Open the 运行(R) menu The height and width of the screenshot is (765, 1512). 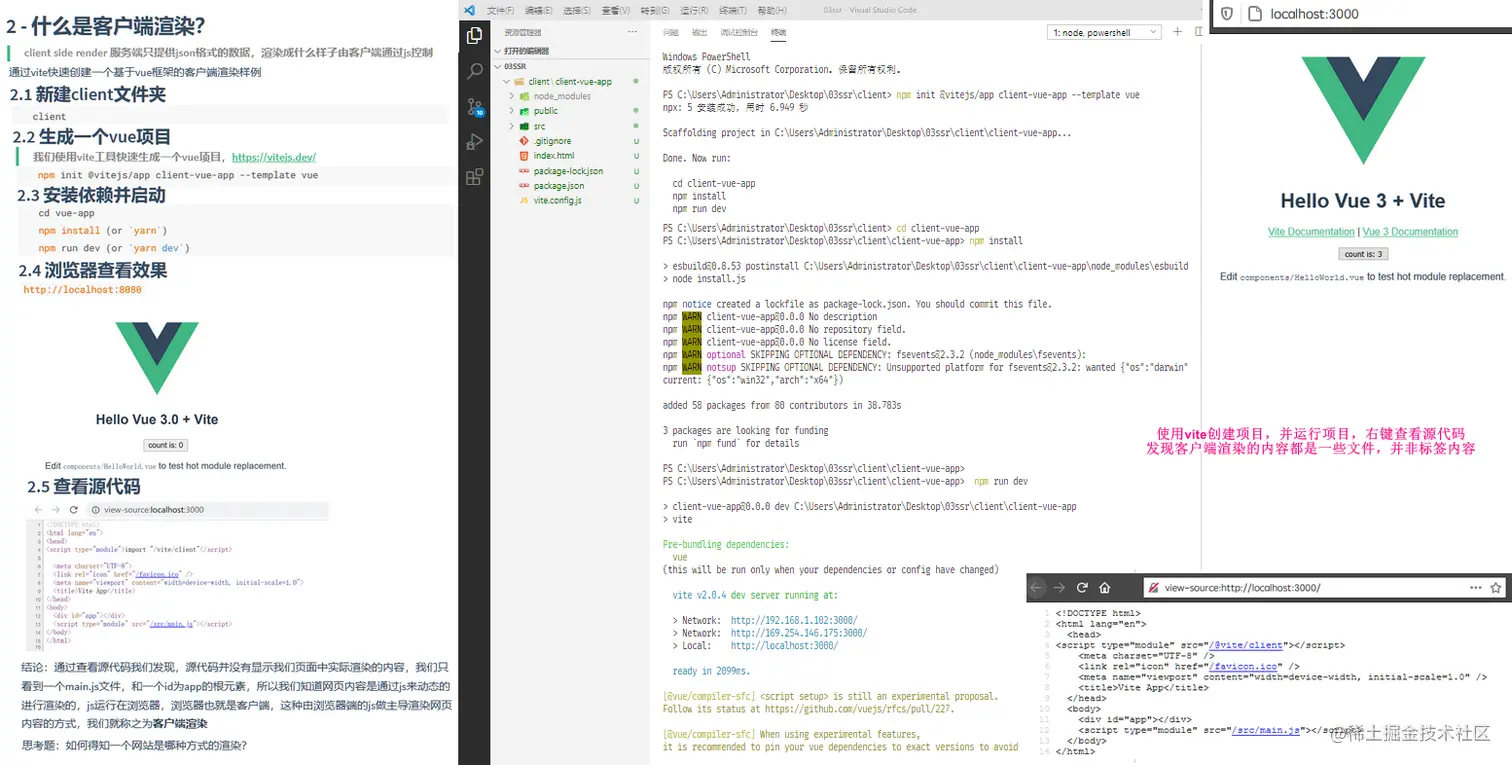[x=694, y=10]
